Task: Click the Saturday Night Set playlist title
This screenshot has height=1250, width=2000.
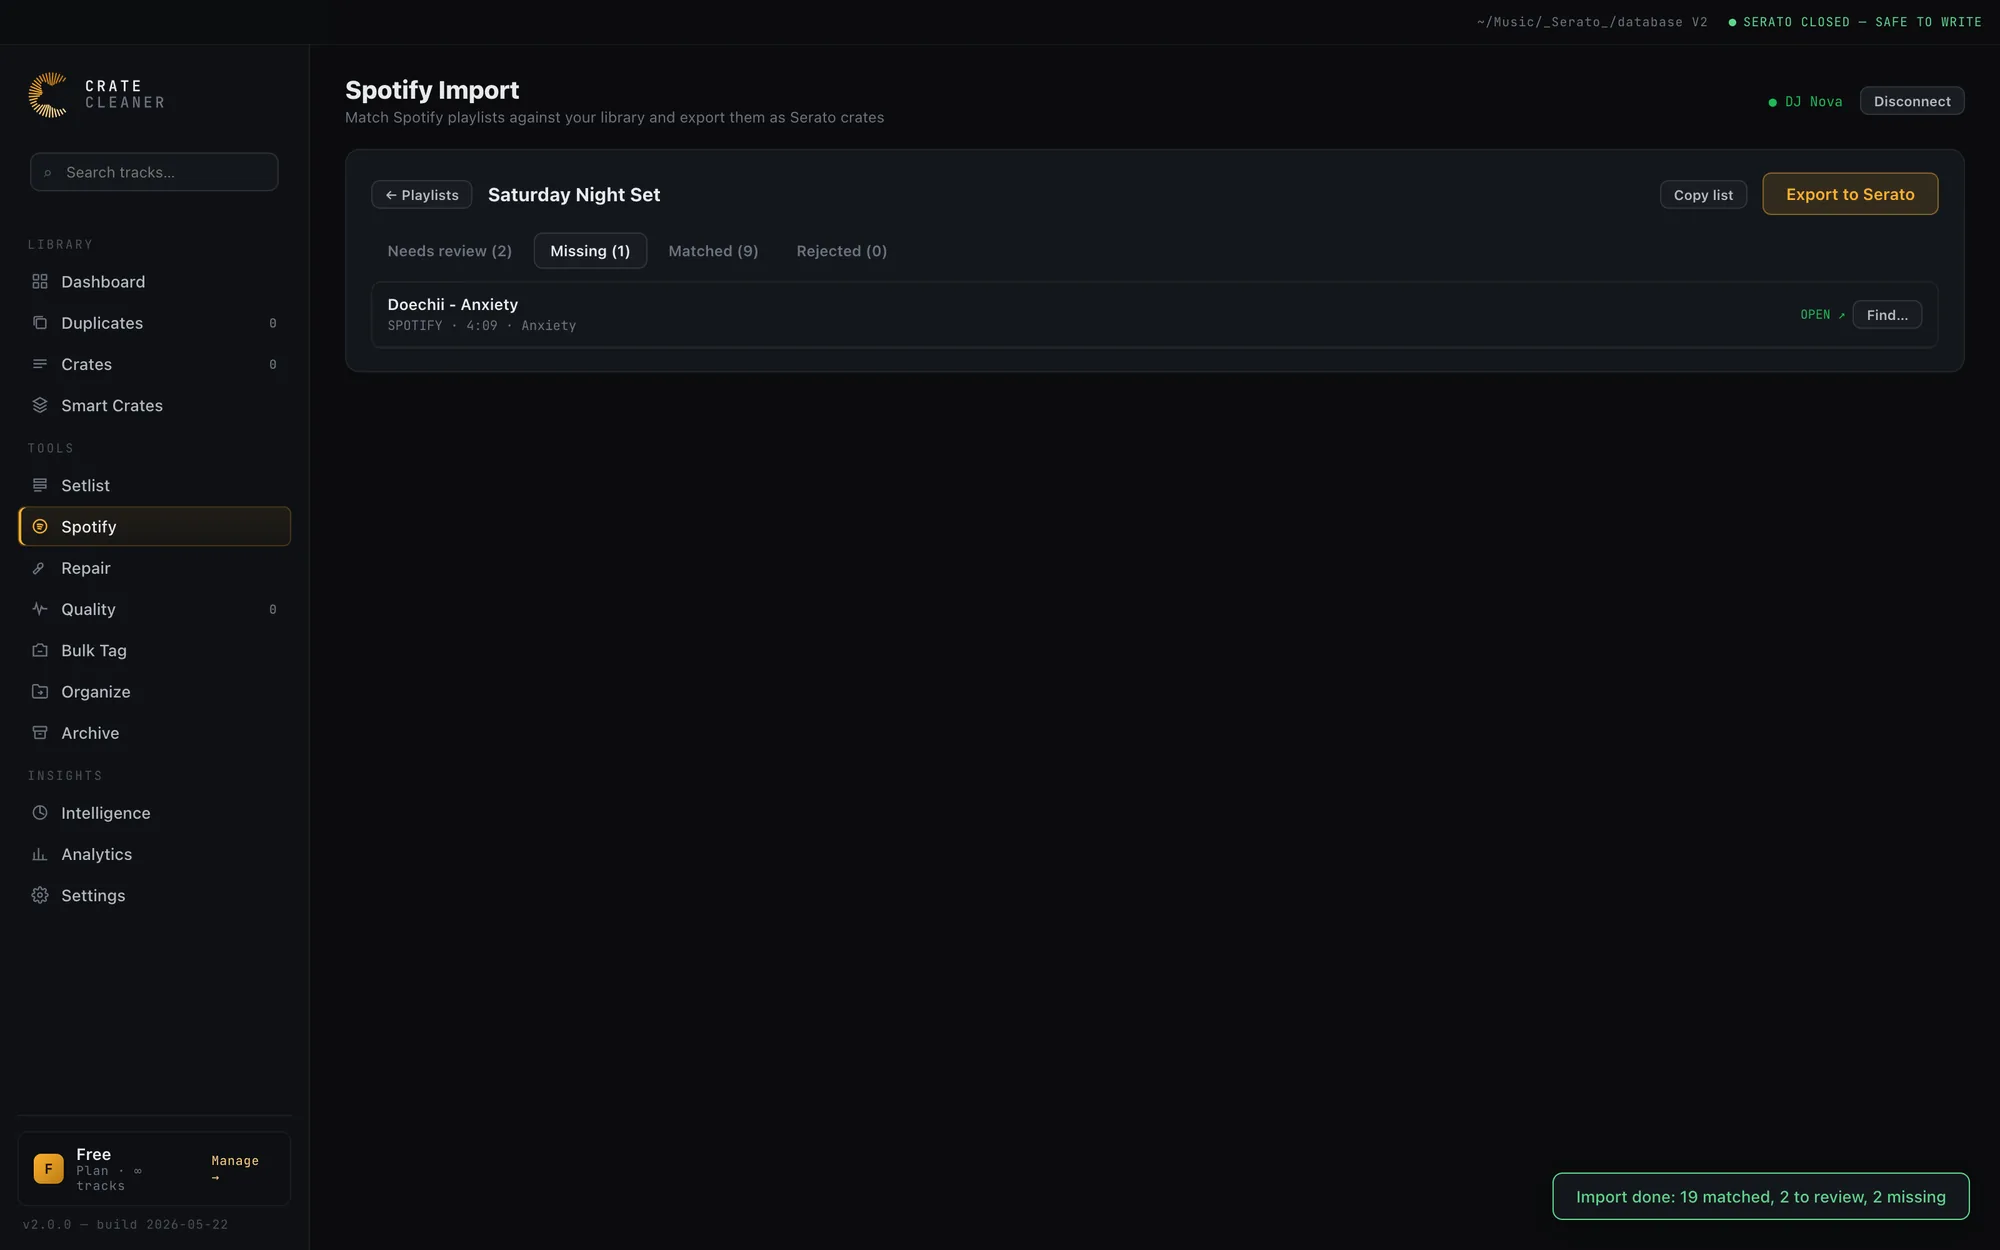Action: (574, 195)
